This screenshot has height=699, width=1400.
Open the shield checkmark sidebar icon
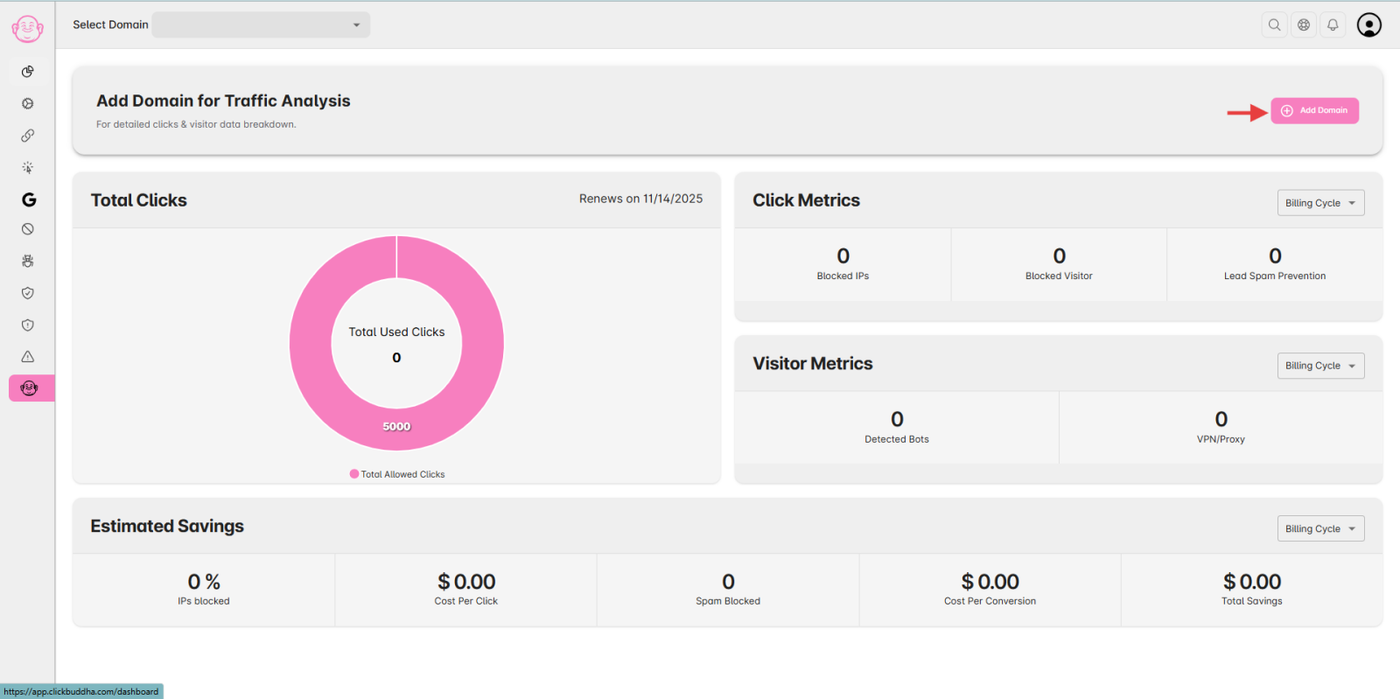[x=28, y=293]
